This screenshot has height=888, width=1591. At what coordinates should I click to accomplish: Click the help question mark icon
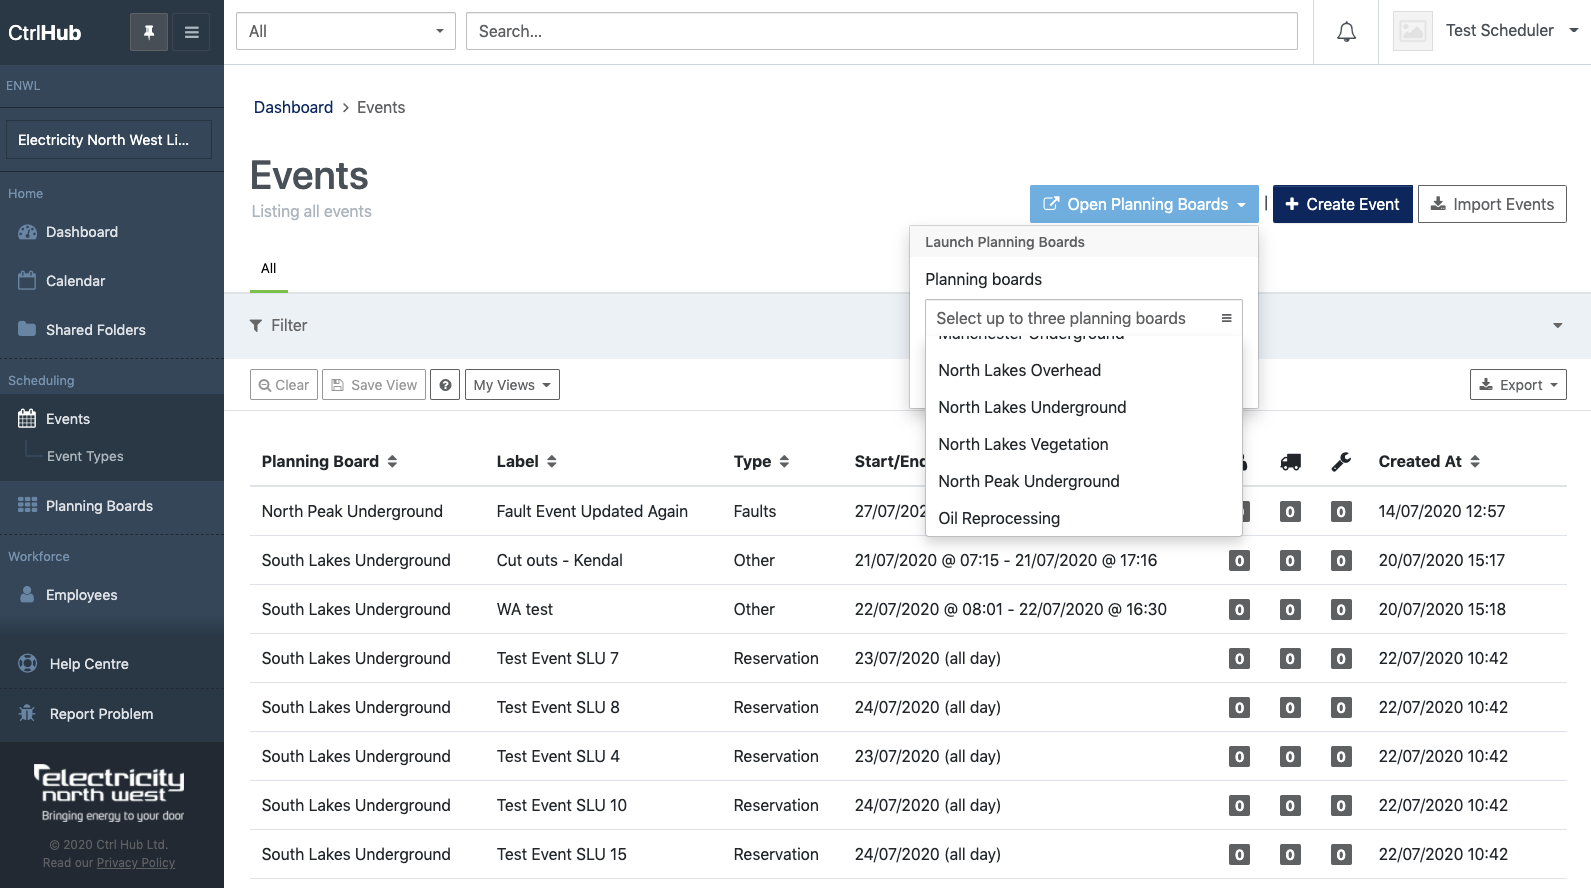445,385
